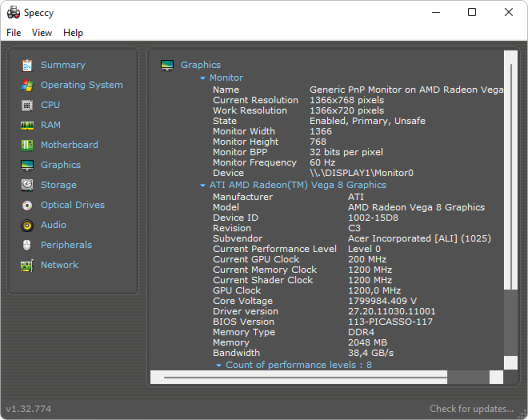This screenshot has width=528, height=420.
Task: Click the Speccy app icon in title bar
Action: tap(13, 12)
